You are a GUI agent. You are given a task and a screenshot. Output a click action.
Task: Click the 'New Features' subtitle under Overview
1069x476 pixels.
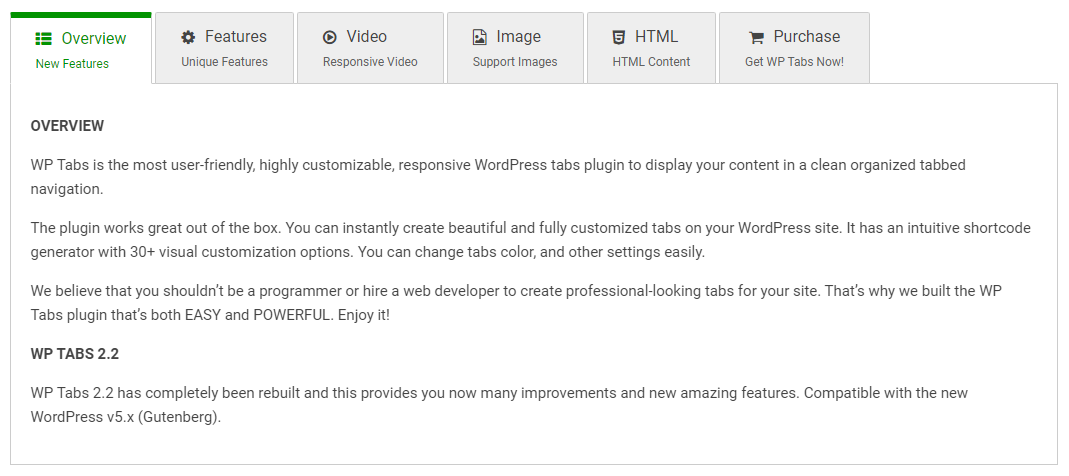coord(72,64)
